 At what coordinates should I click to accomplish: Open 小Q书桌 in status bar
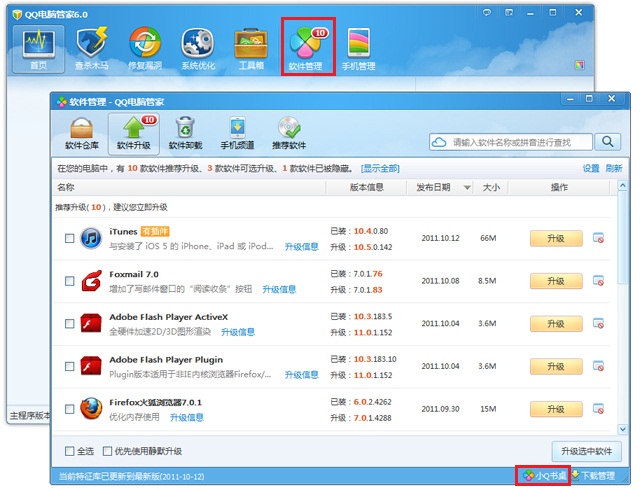[543, 475]
